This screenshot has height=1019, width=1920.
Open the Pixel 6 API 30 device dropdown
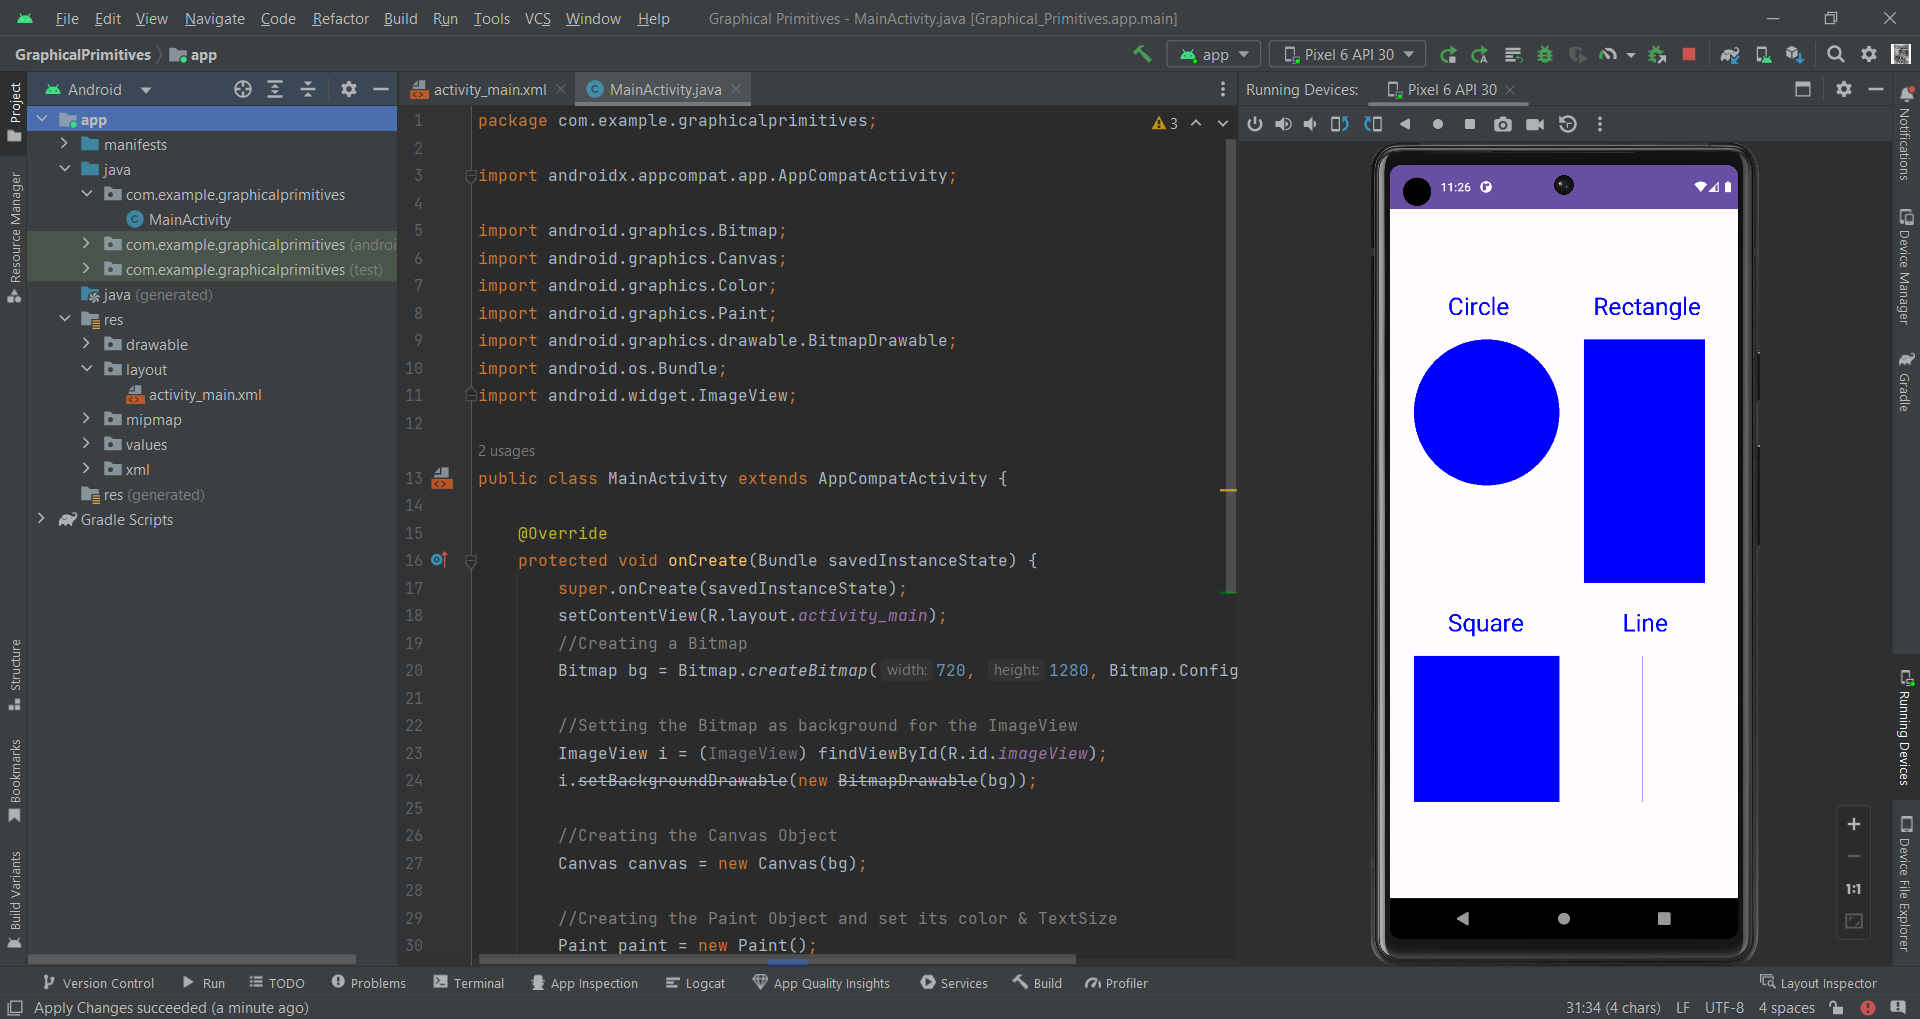tap(1346, 54)
